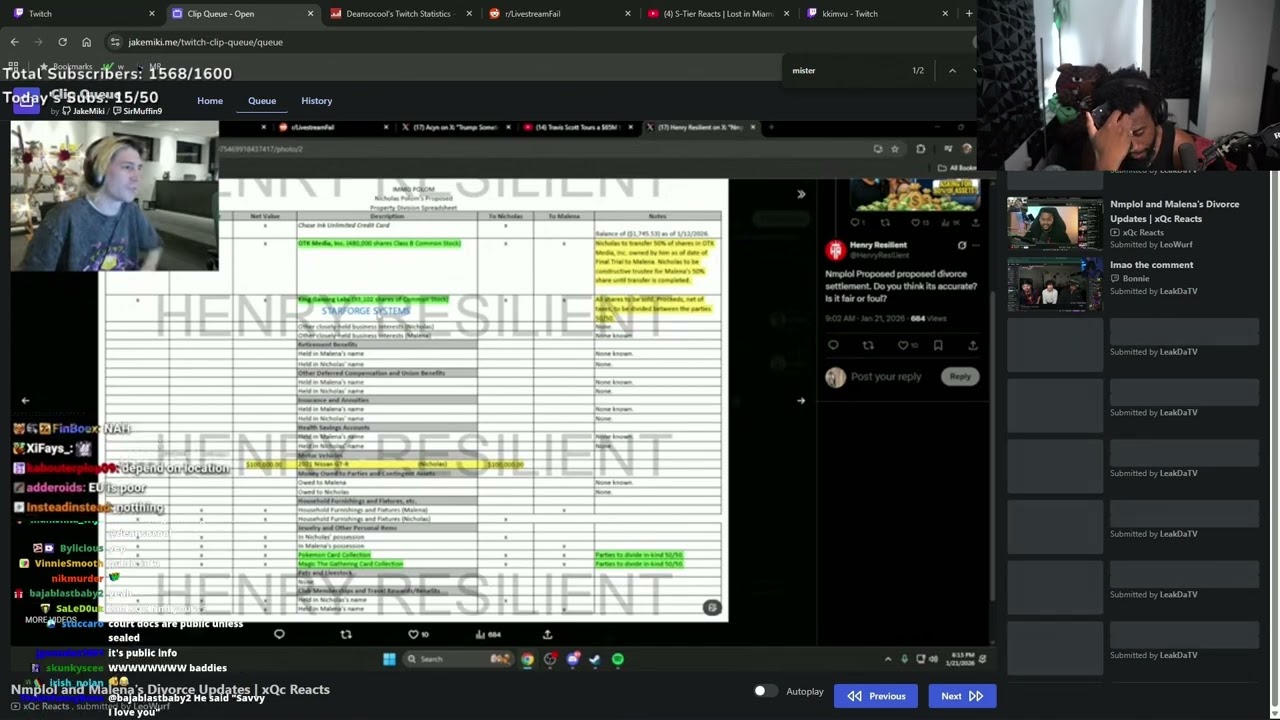
Task: Click the 'lmao the comment' clip title
Action: coord(1151,265)
